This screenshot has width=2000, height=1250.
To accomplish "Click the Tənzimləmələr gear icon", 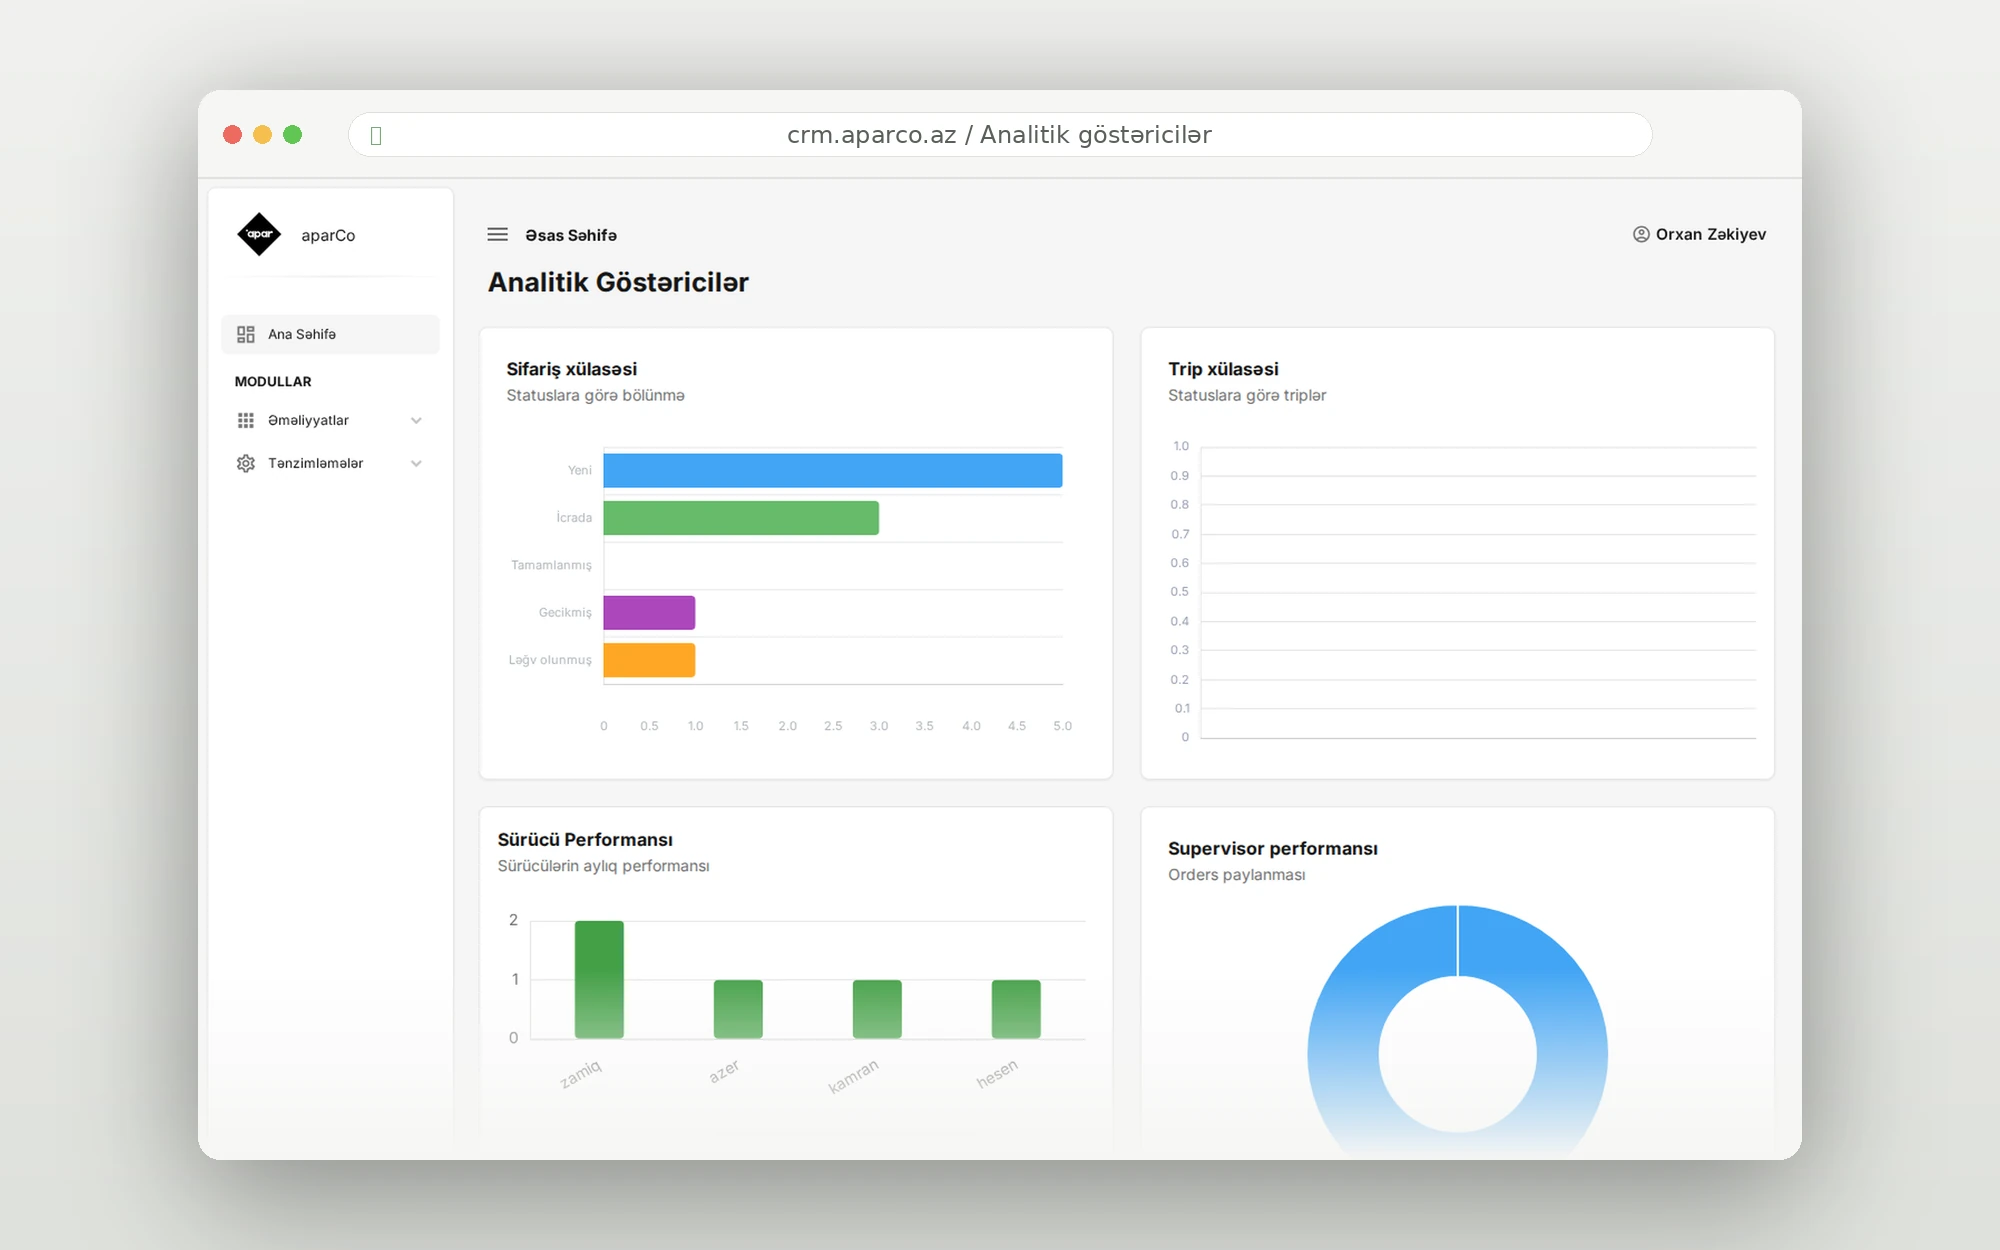I will click(x=246, y=463).
